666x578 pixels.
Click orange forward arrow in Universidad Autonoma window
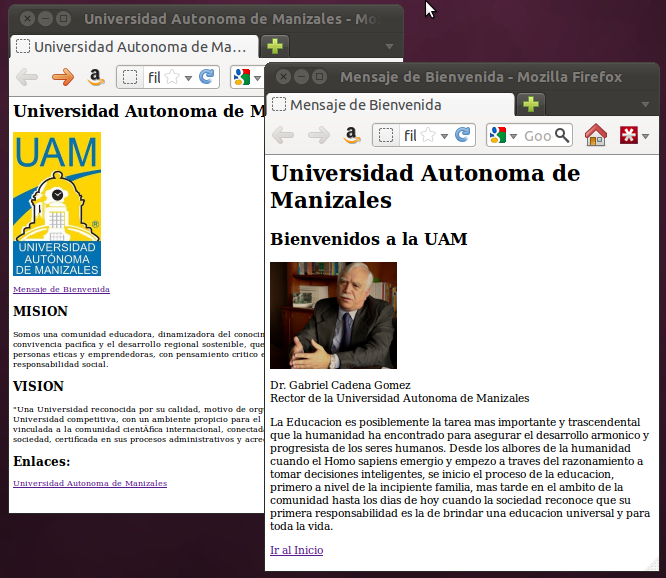click(x=62, y=77)
